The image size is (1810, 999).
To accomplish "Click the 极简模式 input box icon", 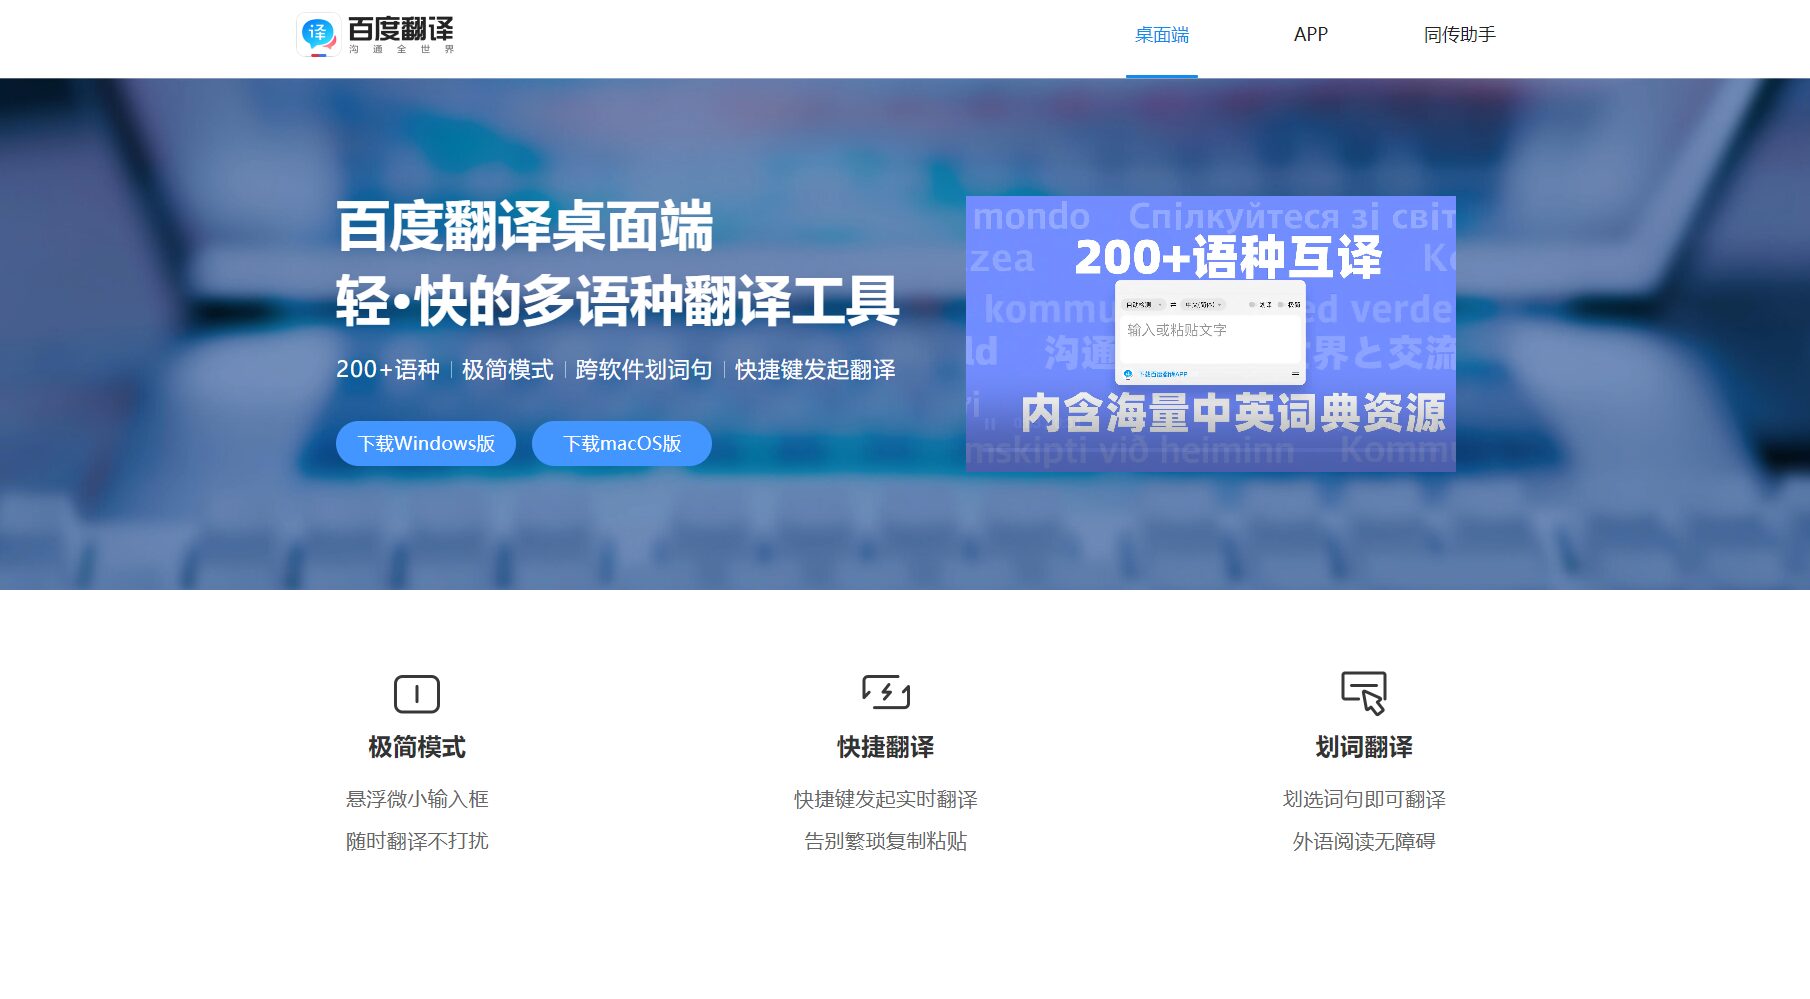I will [416, 693].
